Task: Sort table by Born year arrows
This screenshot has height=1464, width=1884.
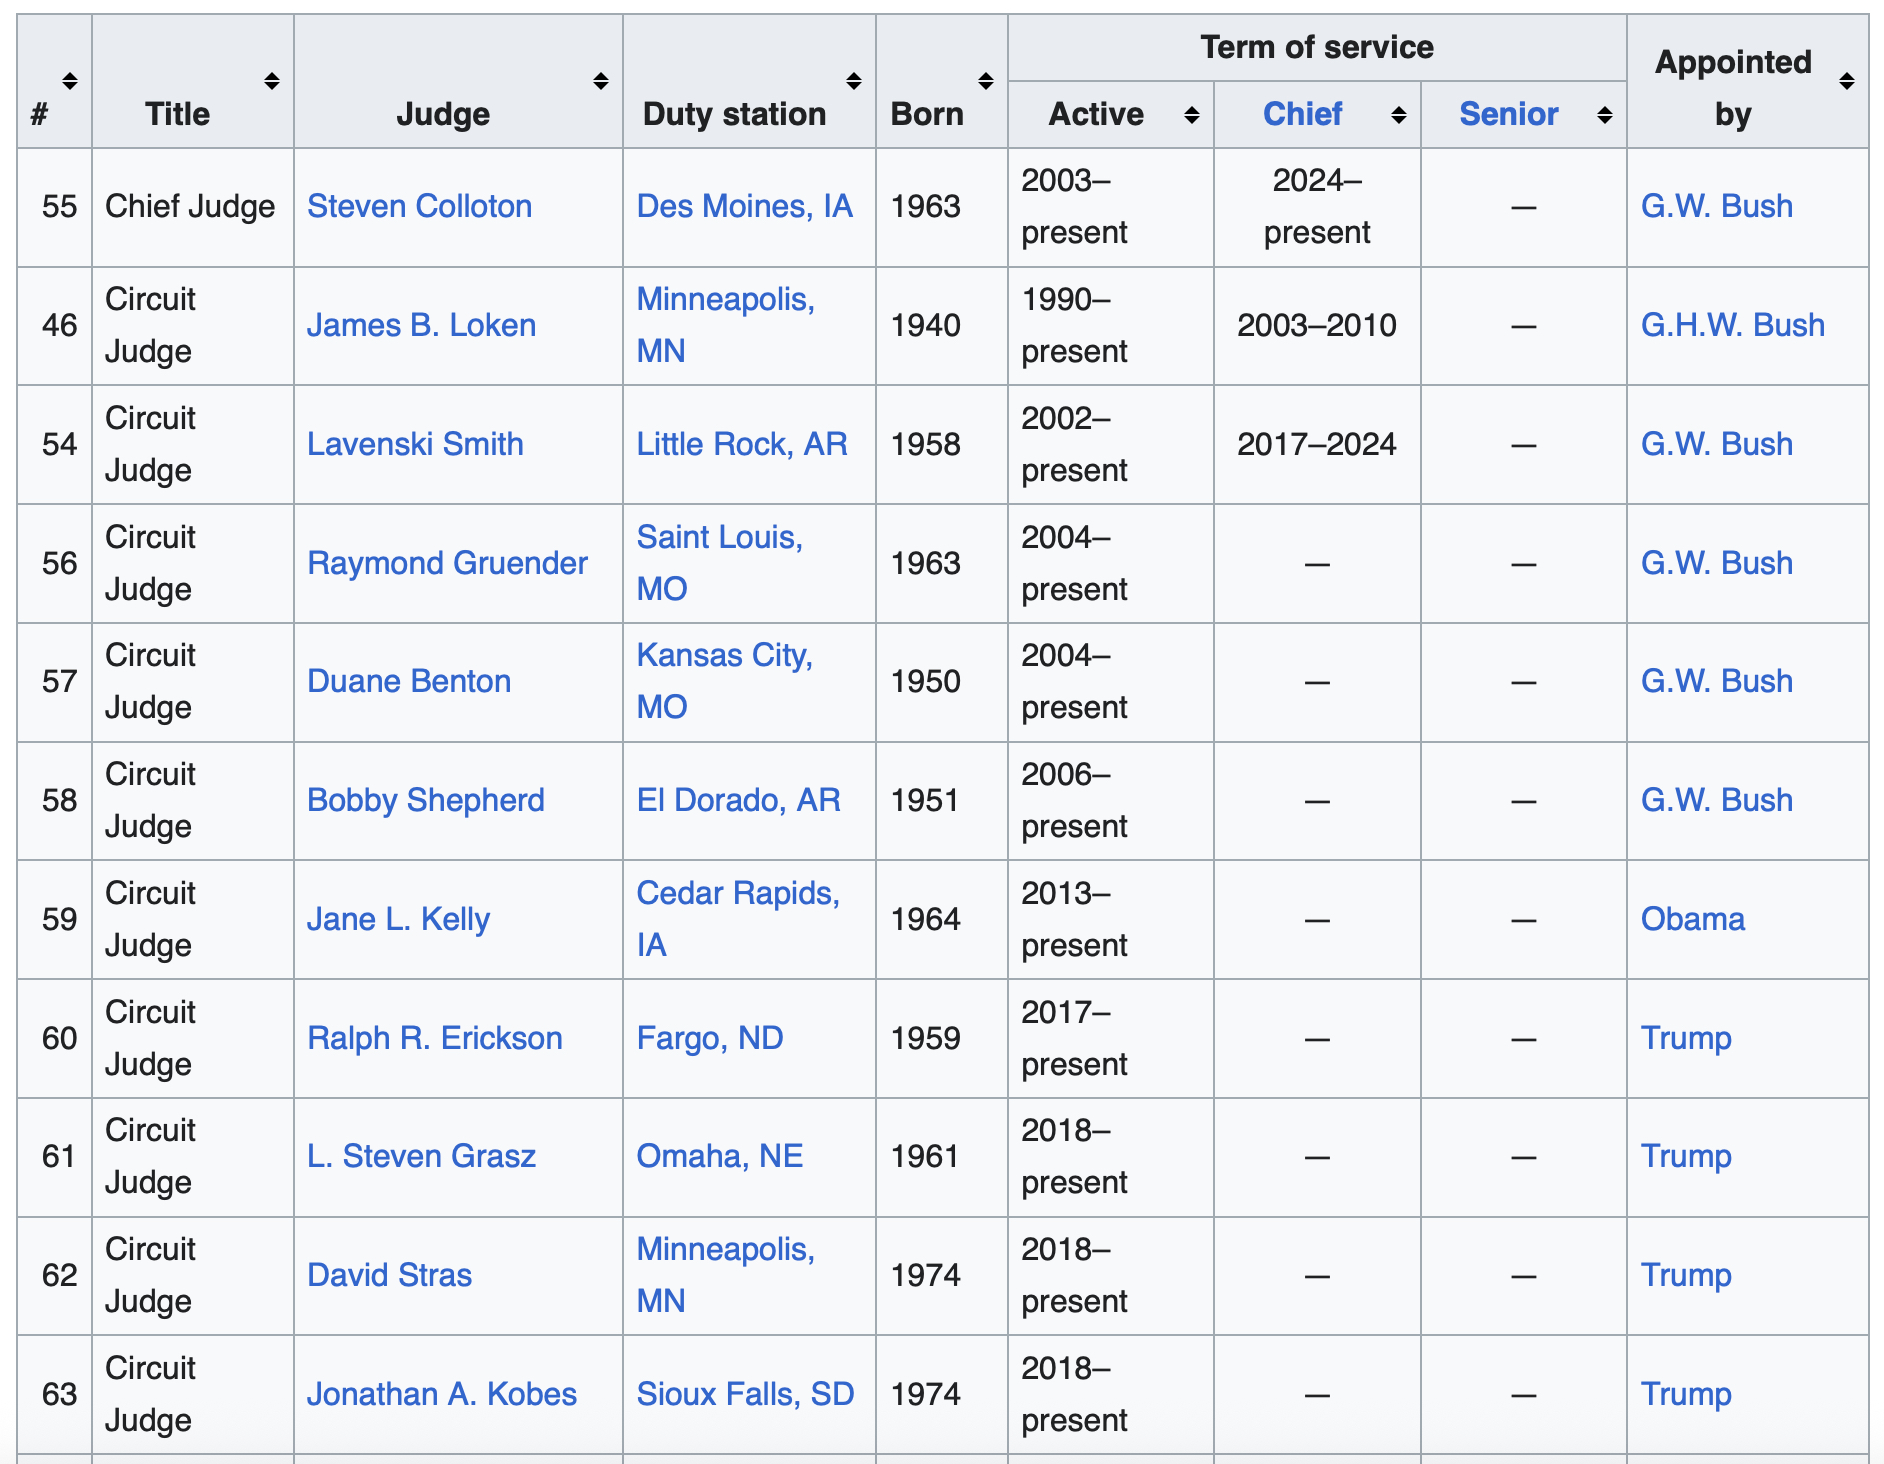Action: coord(985,81)
